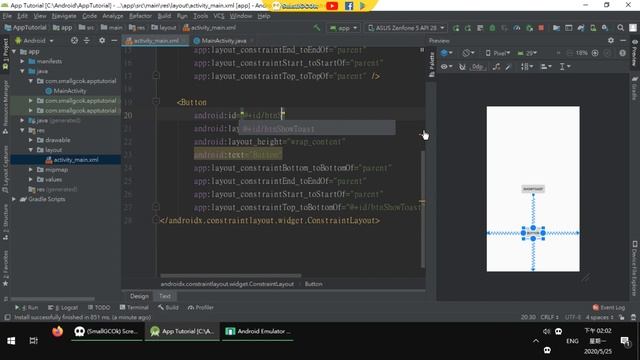Viewport: 640px width, 360px height.
Task: Open the Profiler gauge icon in toolbar
Action: (x=517, y=28)
